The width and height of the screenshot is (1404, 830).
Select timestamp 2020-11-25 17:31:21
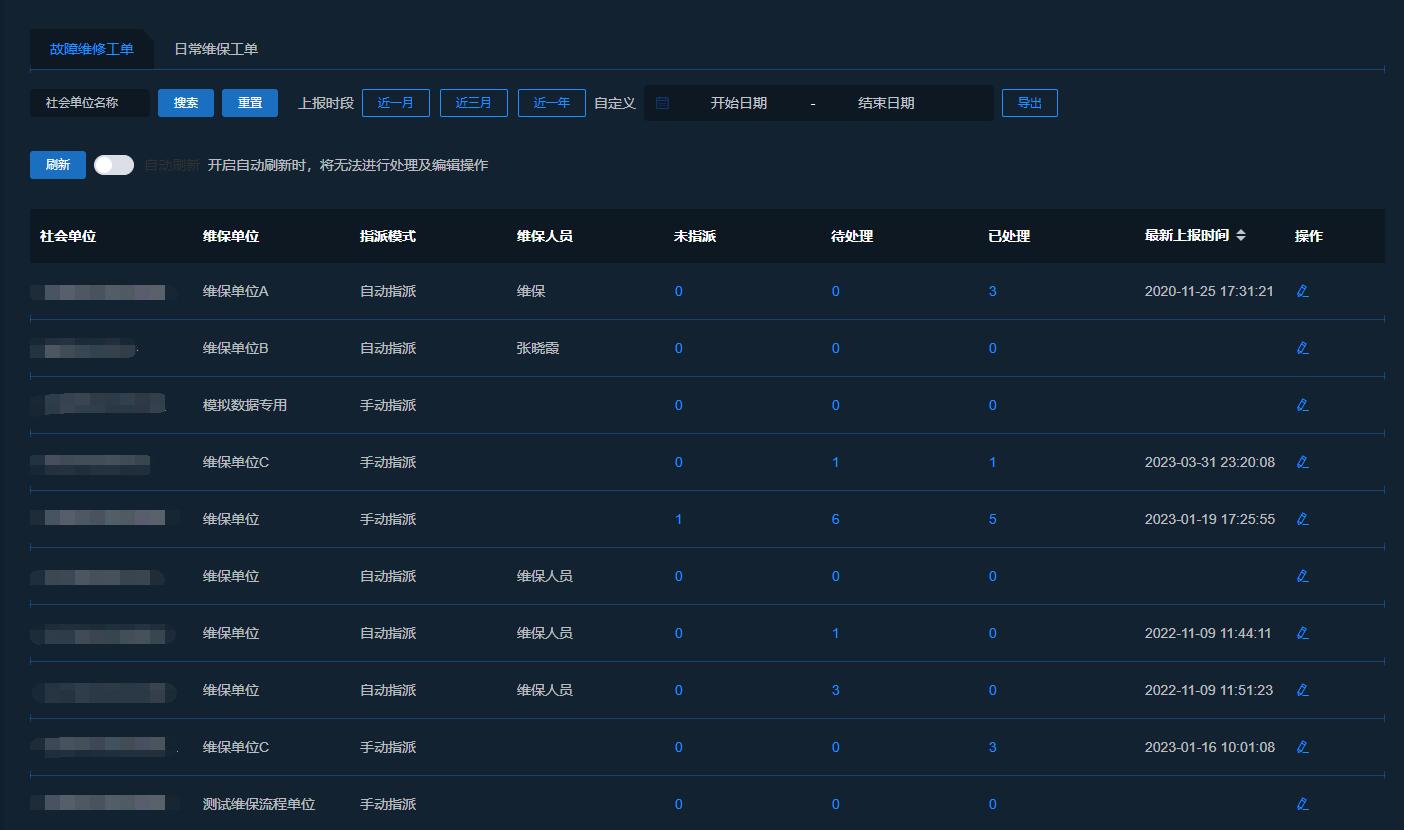coord(1209,291)
